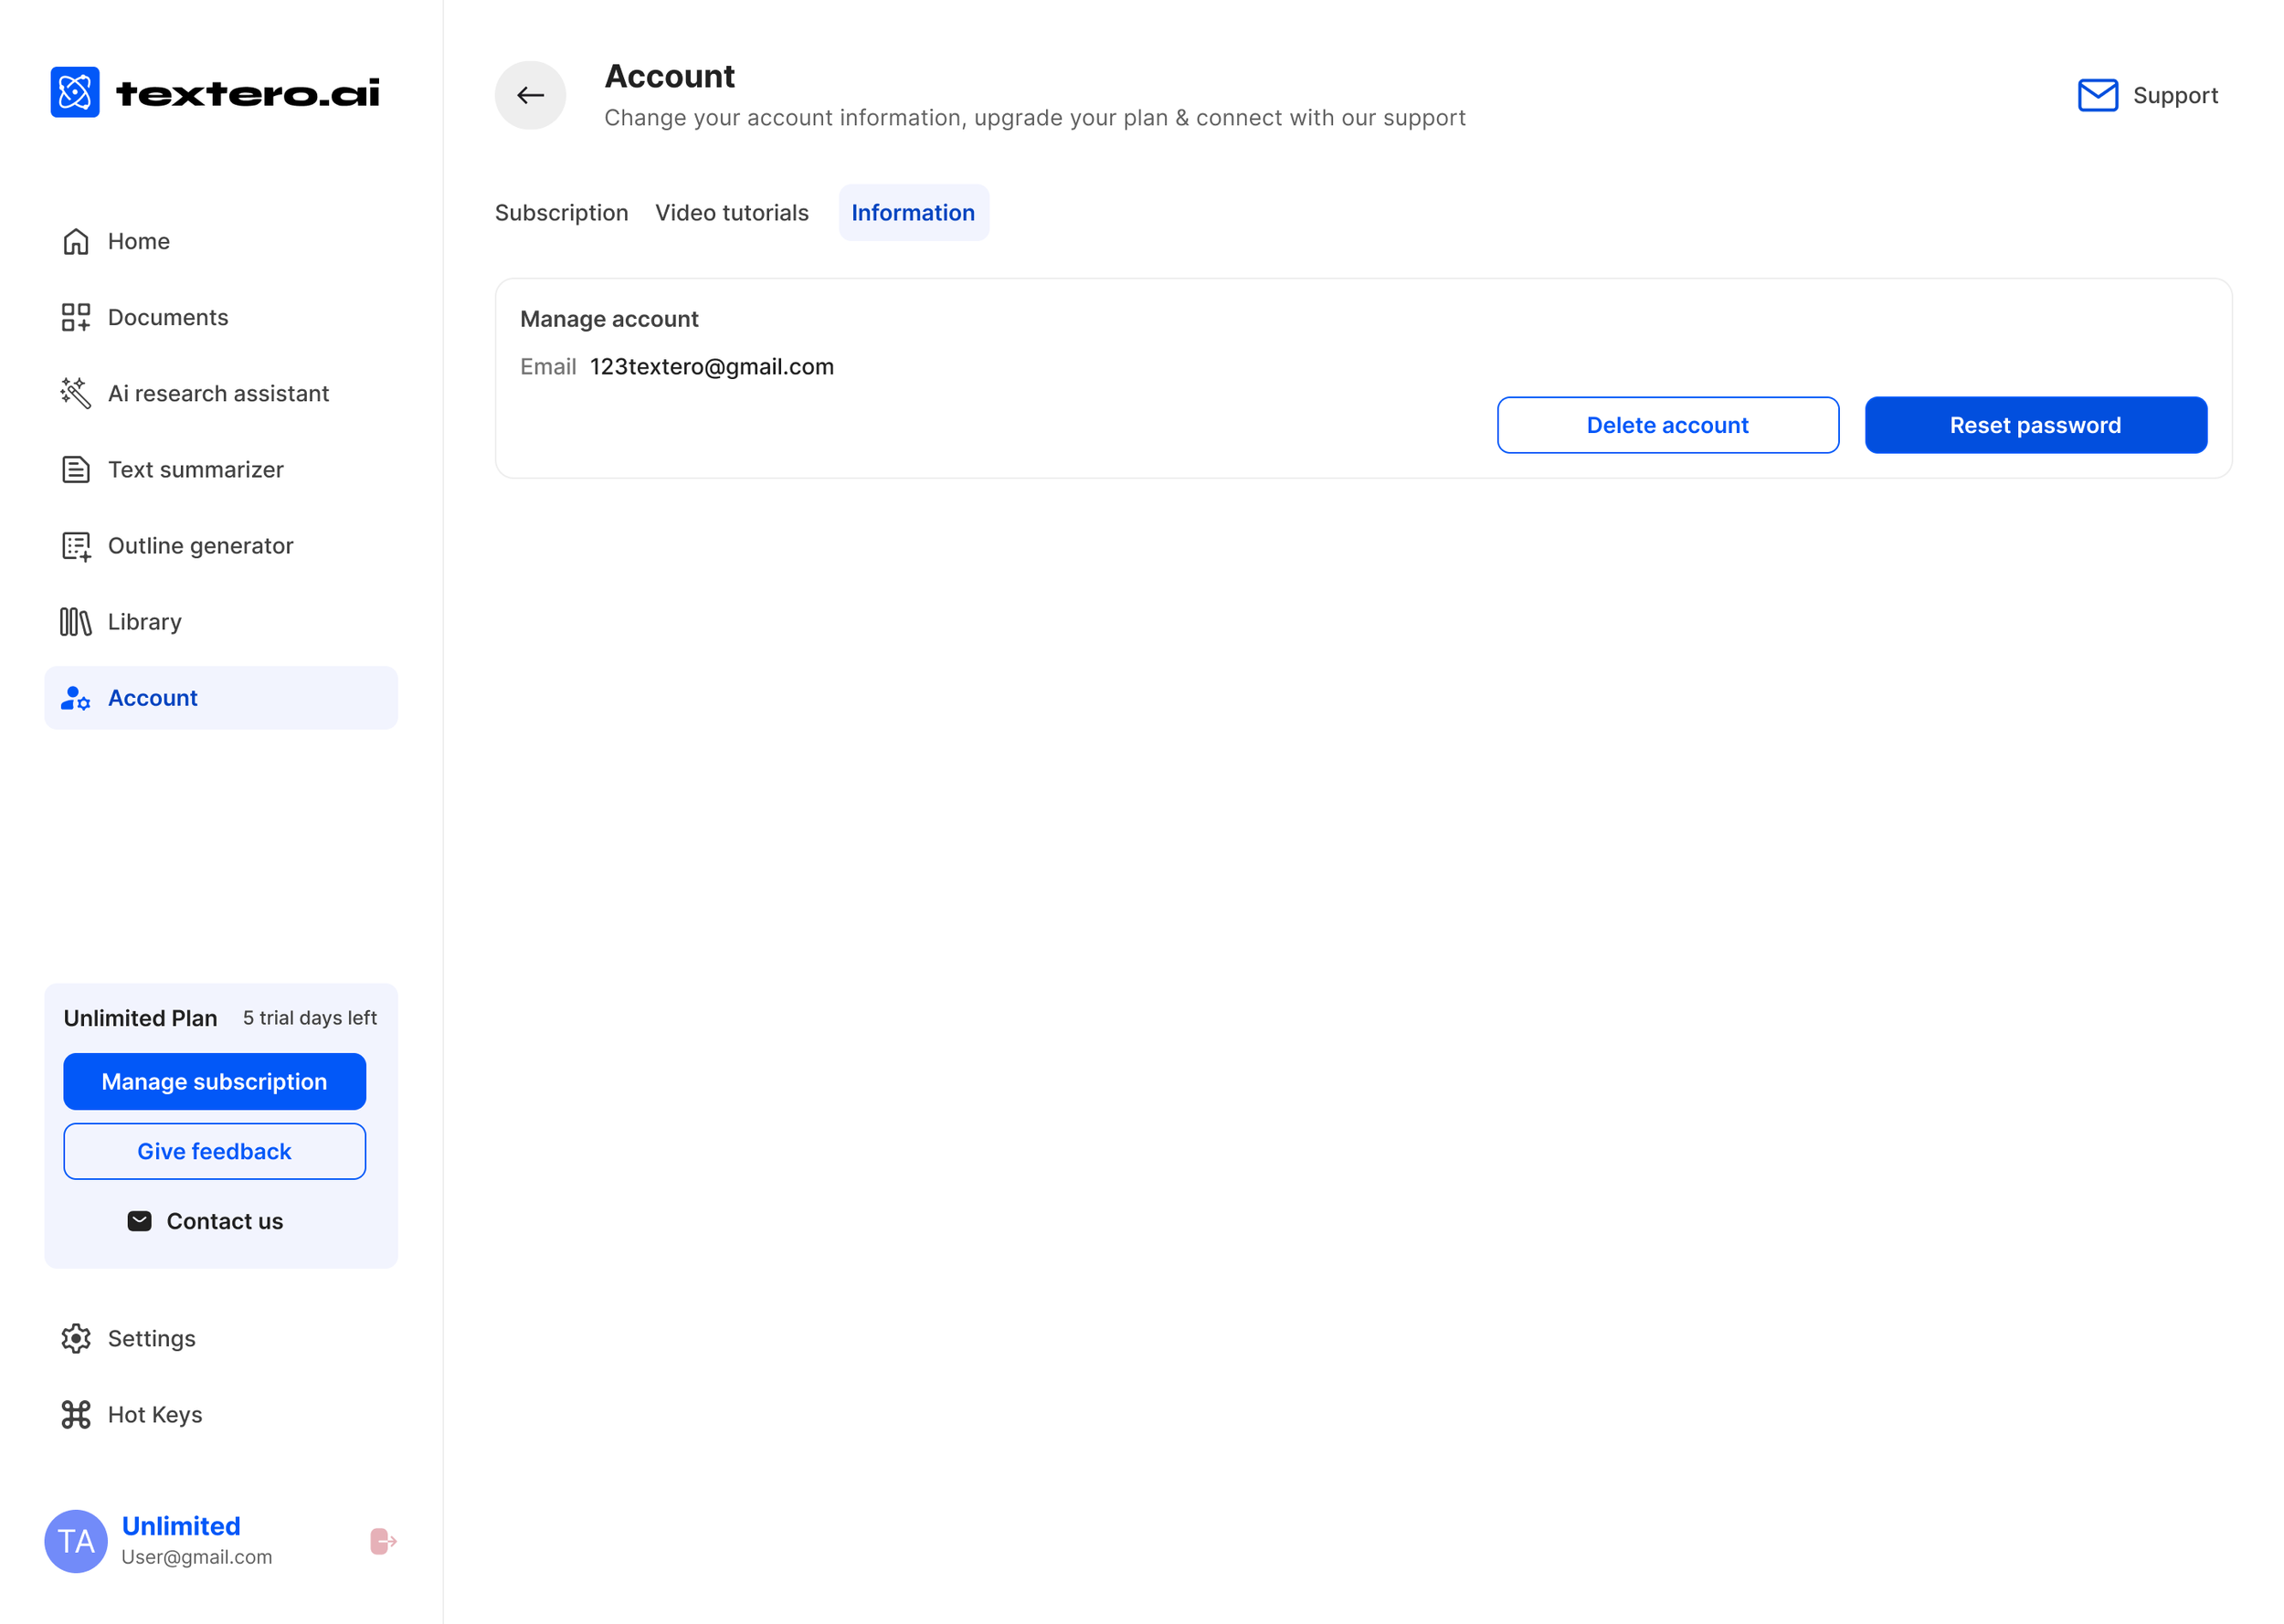This screenshot has width=2284, height=1624.
Task: Click the Reset password button
Action: pyautogui.click(x=2035, y=425)
